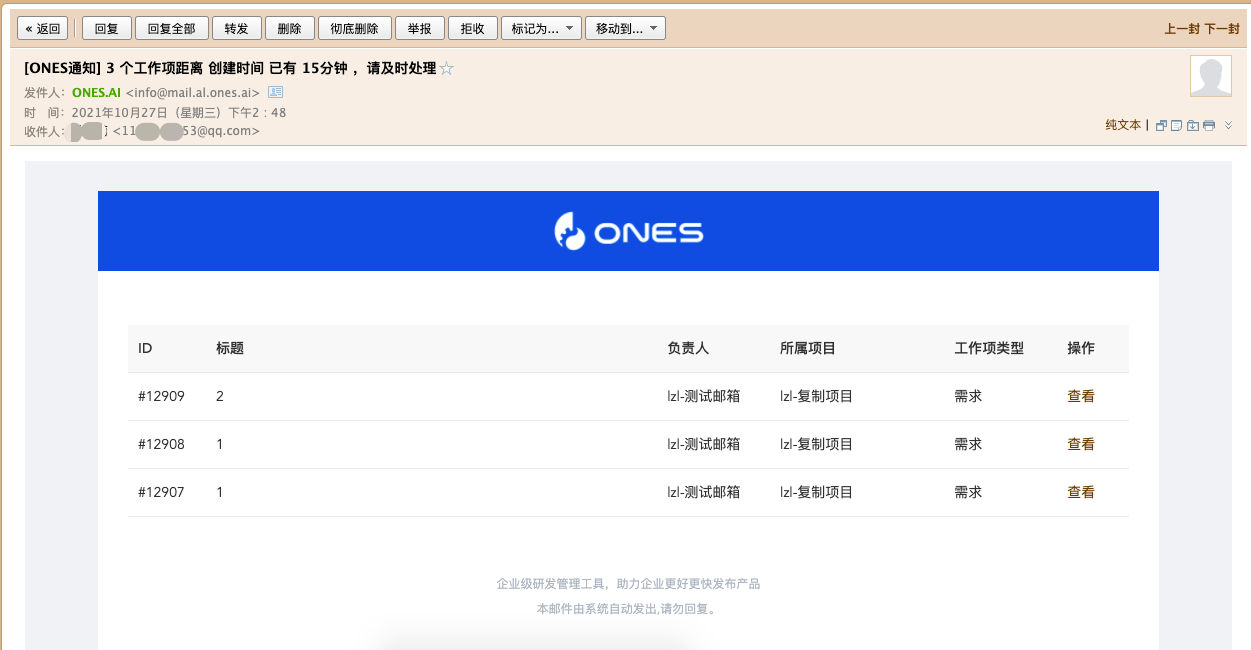Open the note icon beside 纯文本
The image size is (1251, 650).
coord(1177,125)
